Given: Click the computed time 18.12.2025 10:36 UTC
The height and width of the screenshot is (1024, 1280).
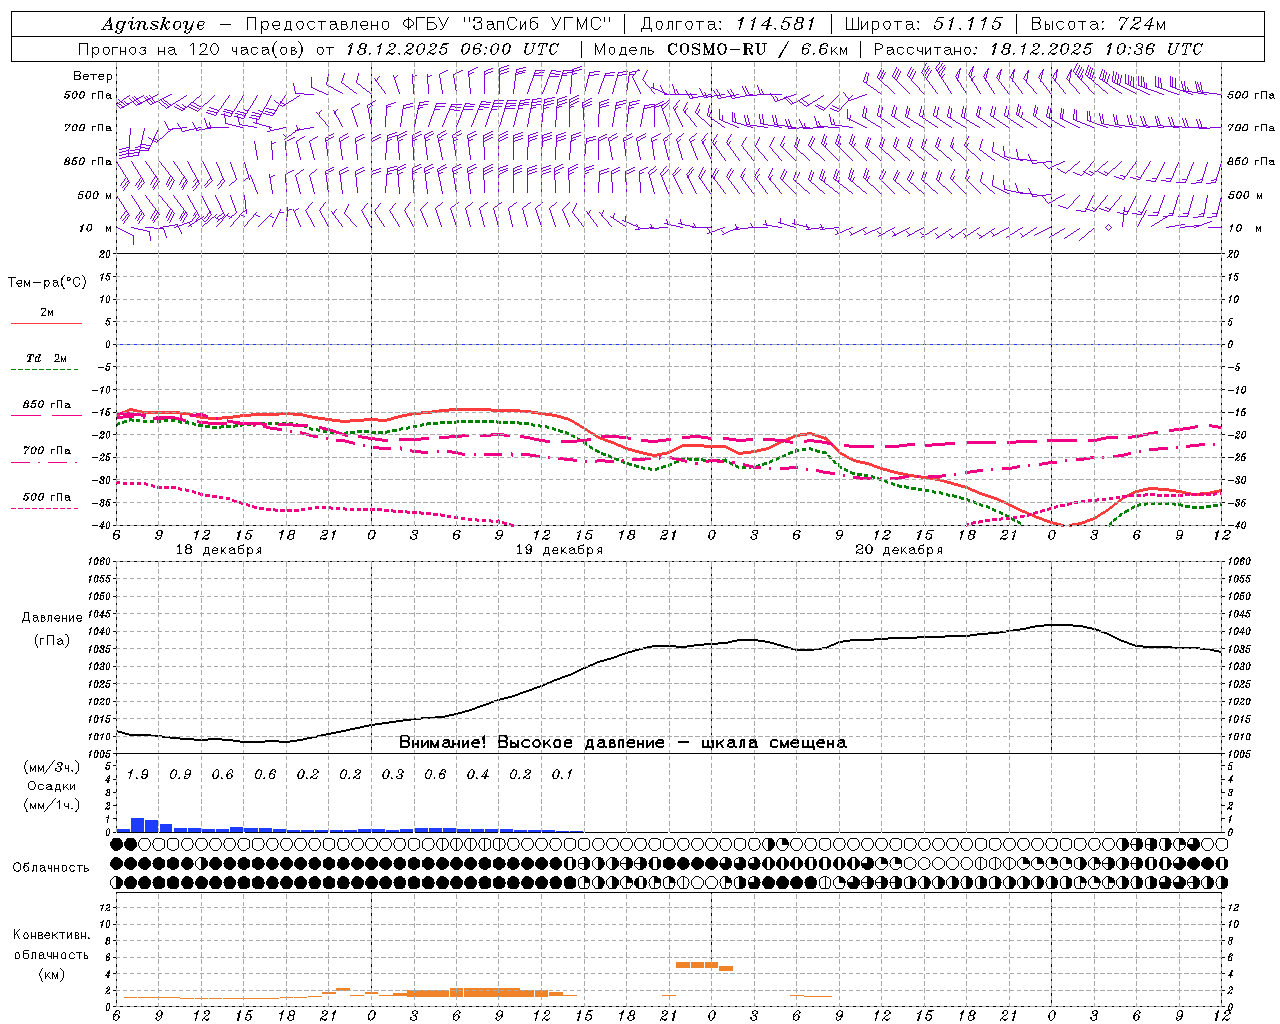Looking at the screenshot, I should click(1096, 49).
